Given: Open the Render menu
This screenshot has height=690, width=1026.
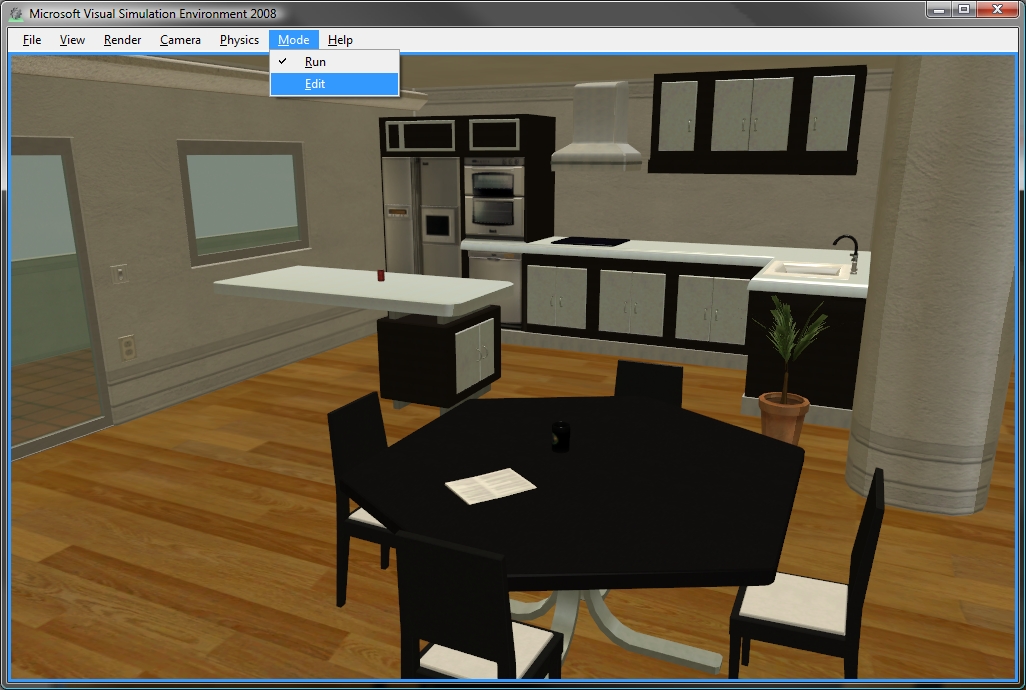Looking at the screenshot, I should pos(122,40).
